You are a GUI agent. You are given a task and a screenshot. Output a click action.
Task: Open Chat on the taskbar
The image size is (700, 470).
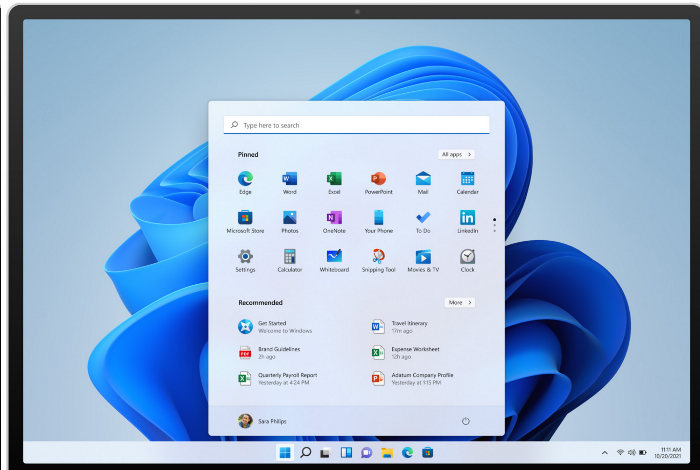pyautogui.click(x=367, y=453)
